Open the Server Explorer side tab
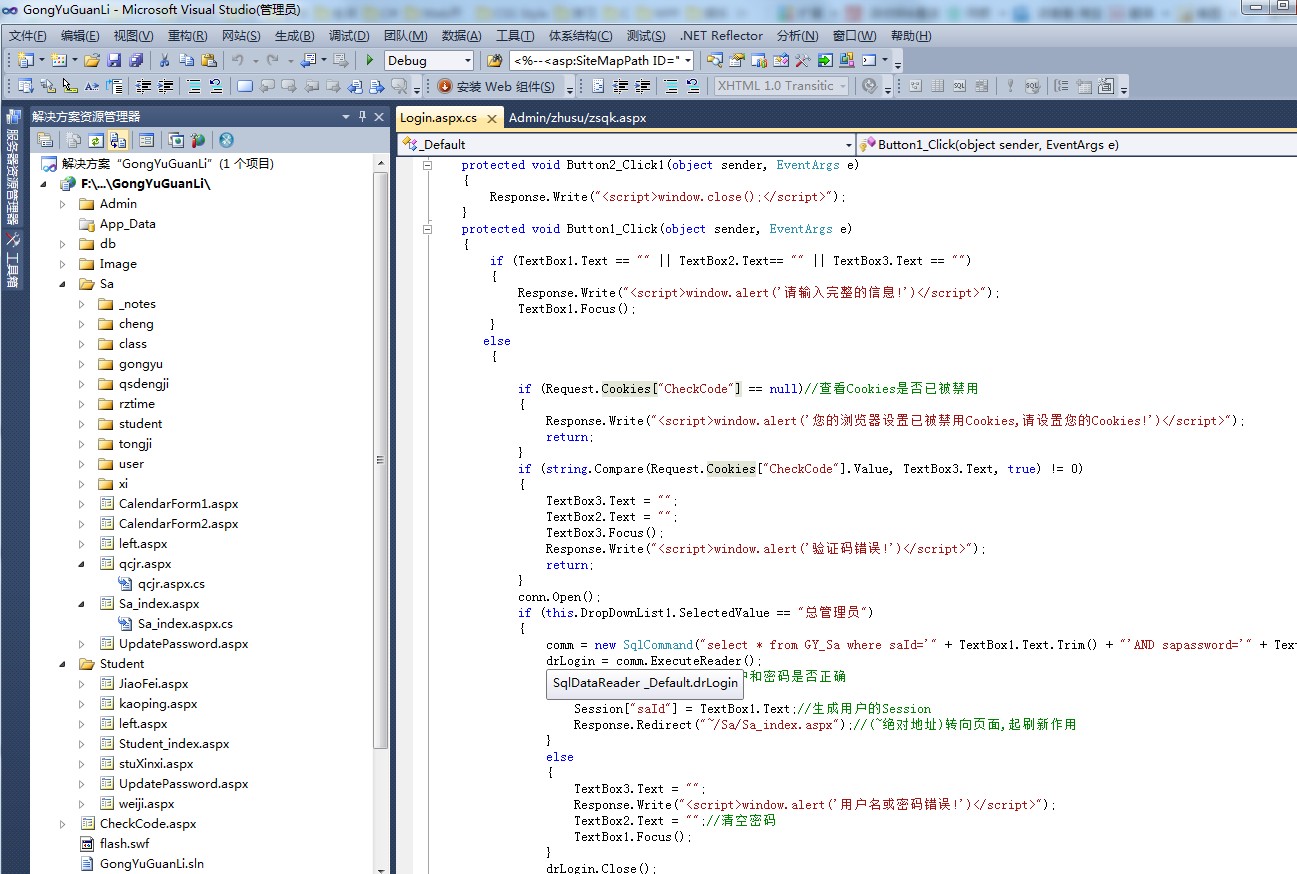This screenshot has height=874, width=1297. pos(13,167)
